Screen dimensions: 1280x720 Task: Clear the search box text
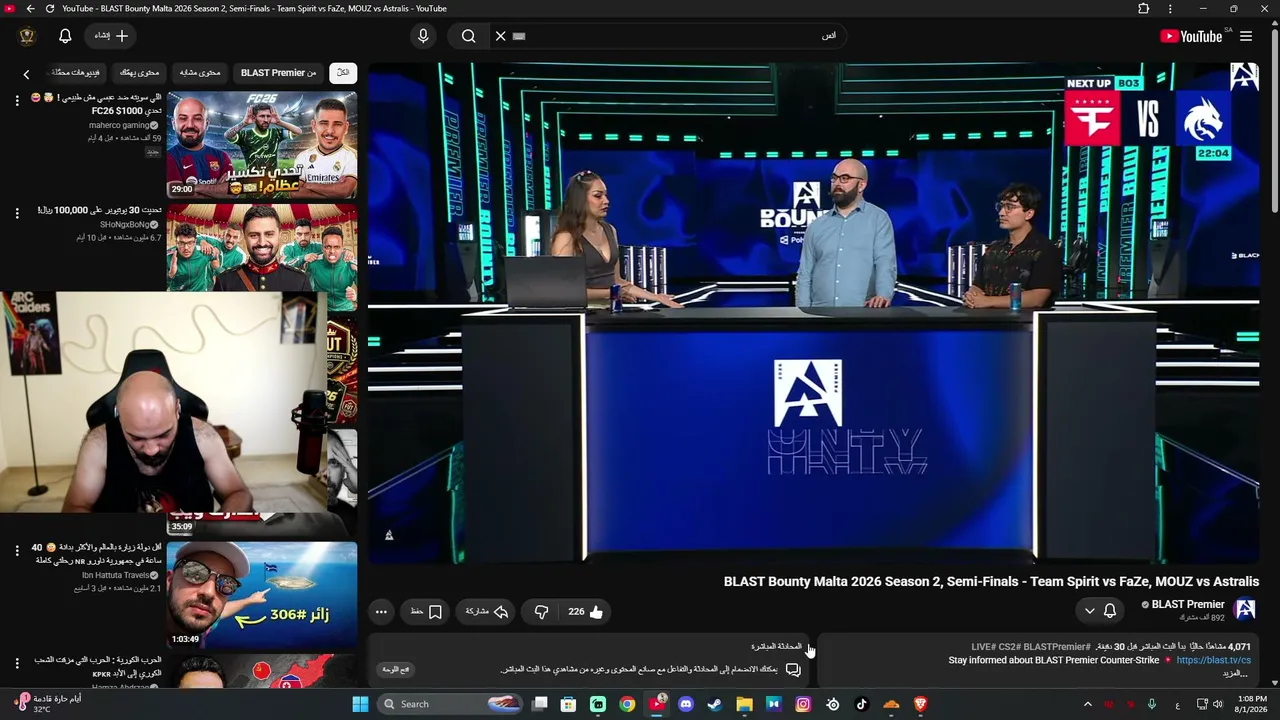501,36
